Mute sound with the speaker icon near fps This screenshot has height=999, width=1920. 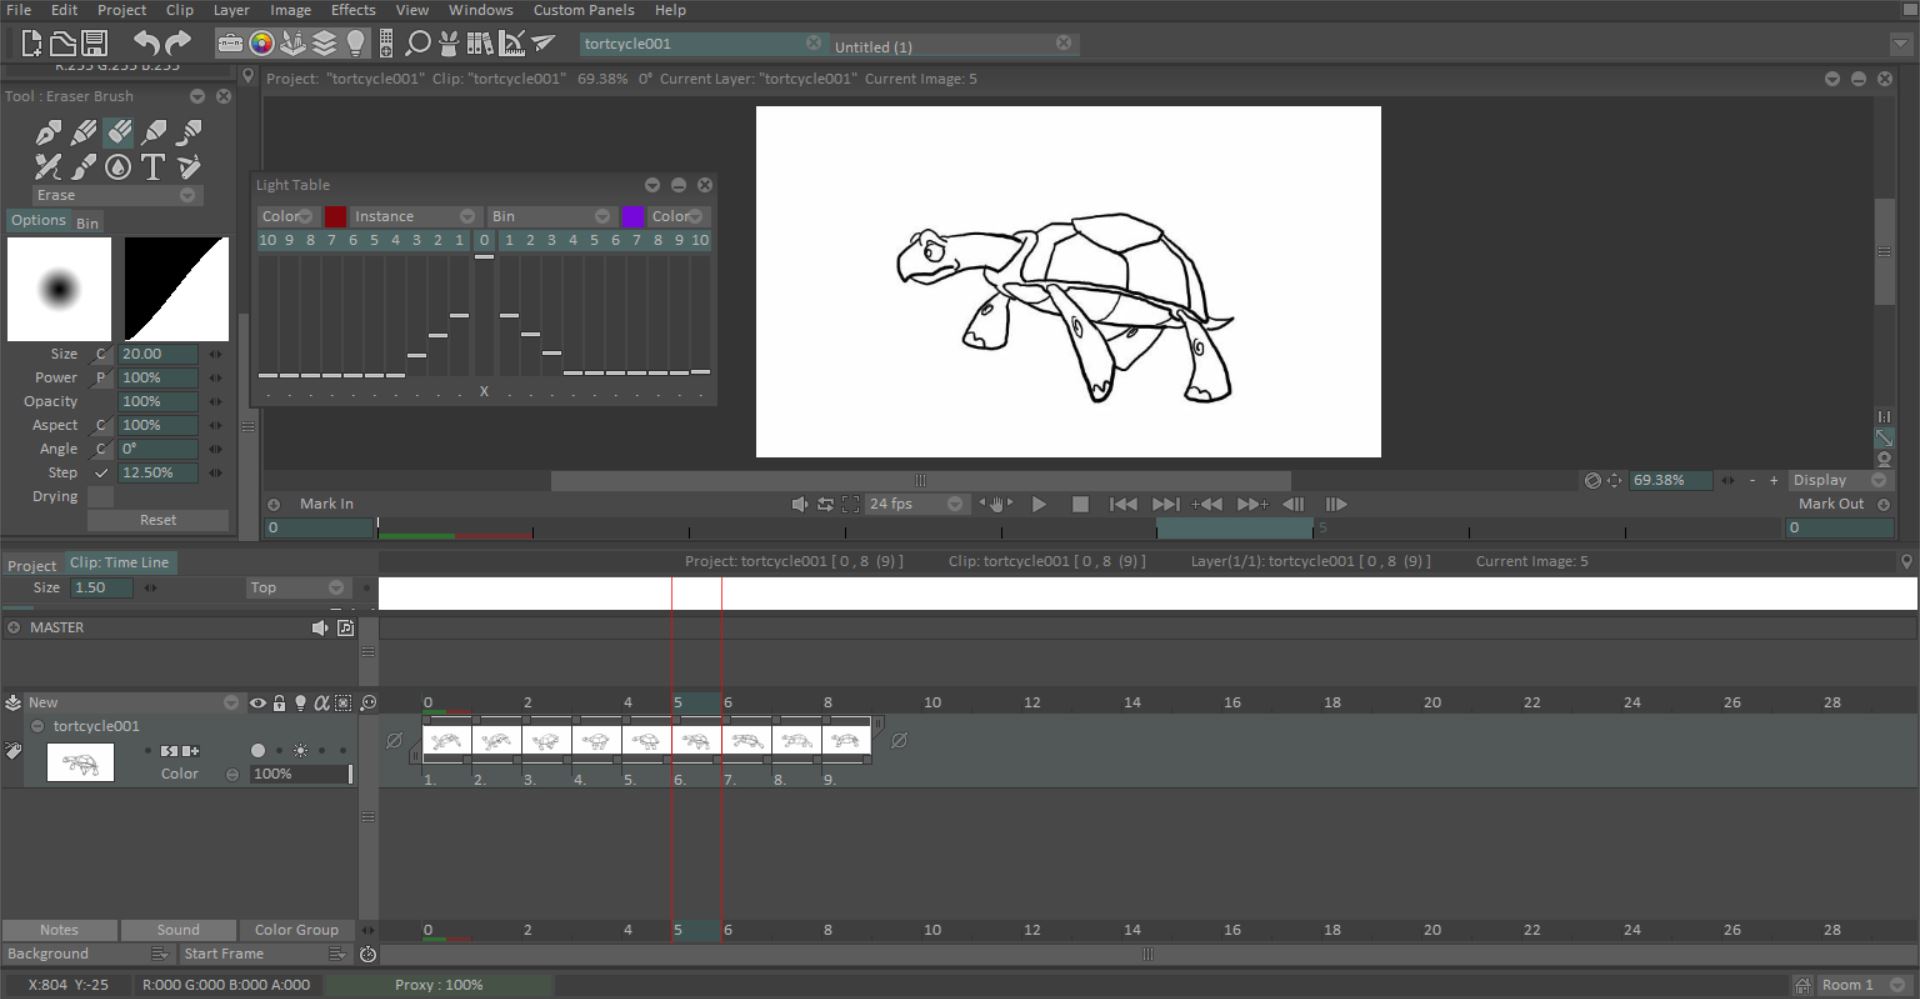(799, 505)
